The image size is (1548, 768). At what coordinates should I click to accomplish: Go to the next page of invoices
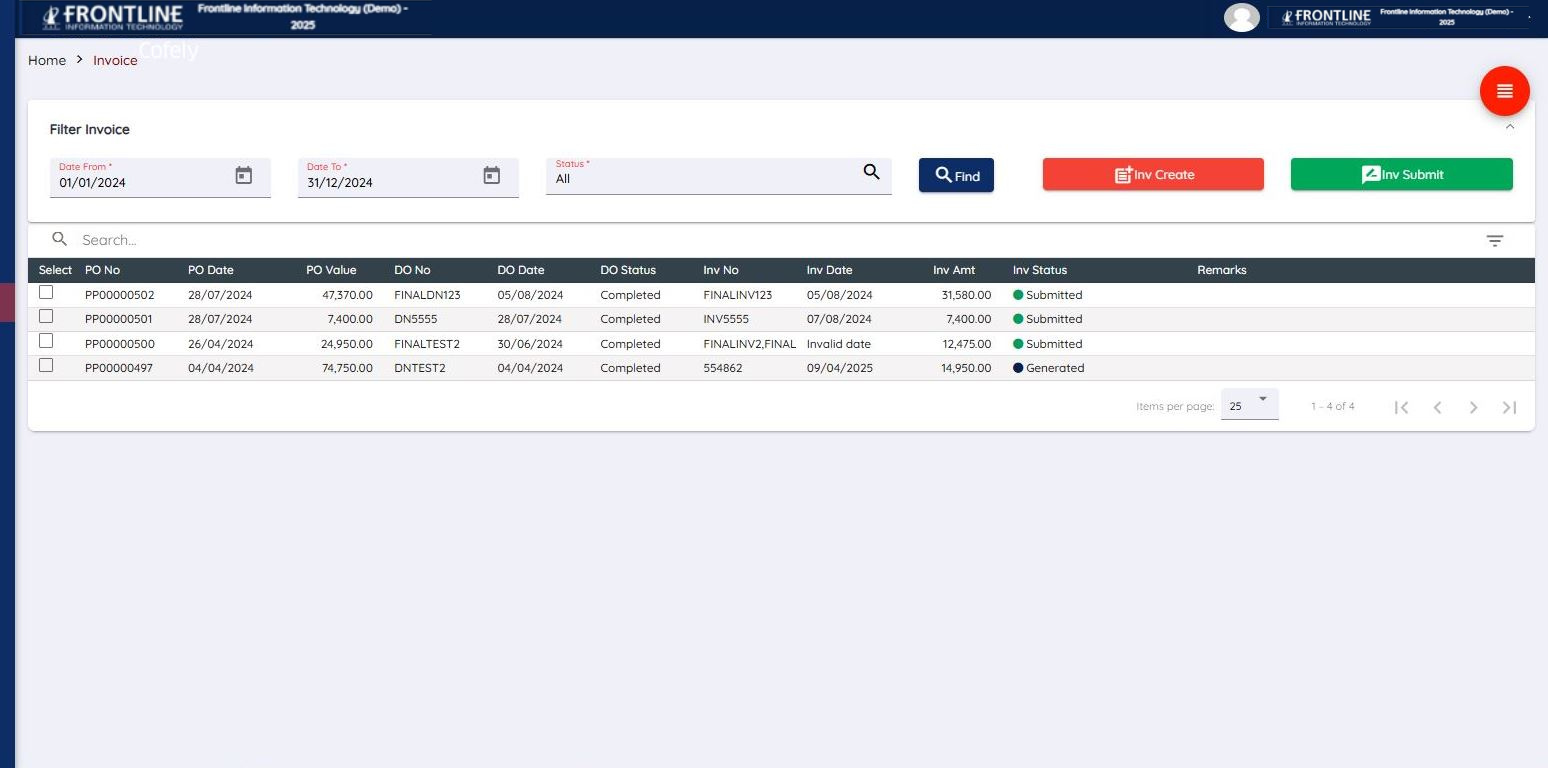(x=1473, y=407)
